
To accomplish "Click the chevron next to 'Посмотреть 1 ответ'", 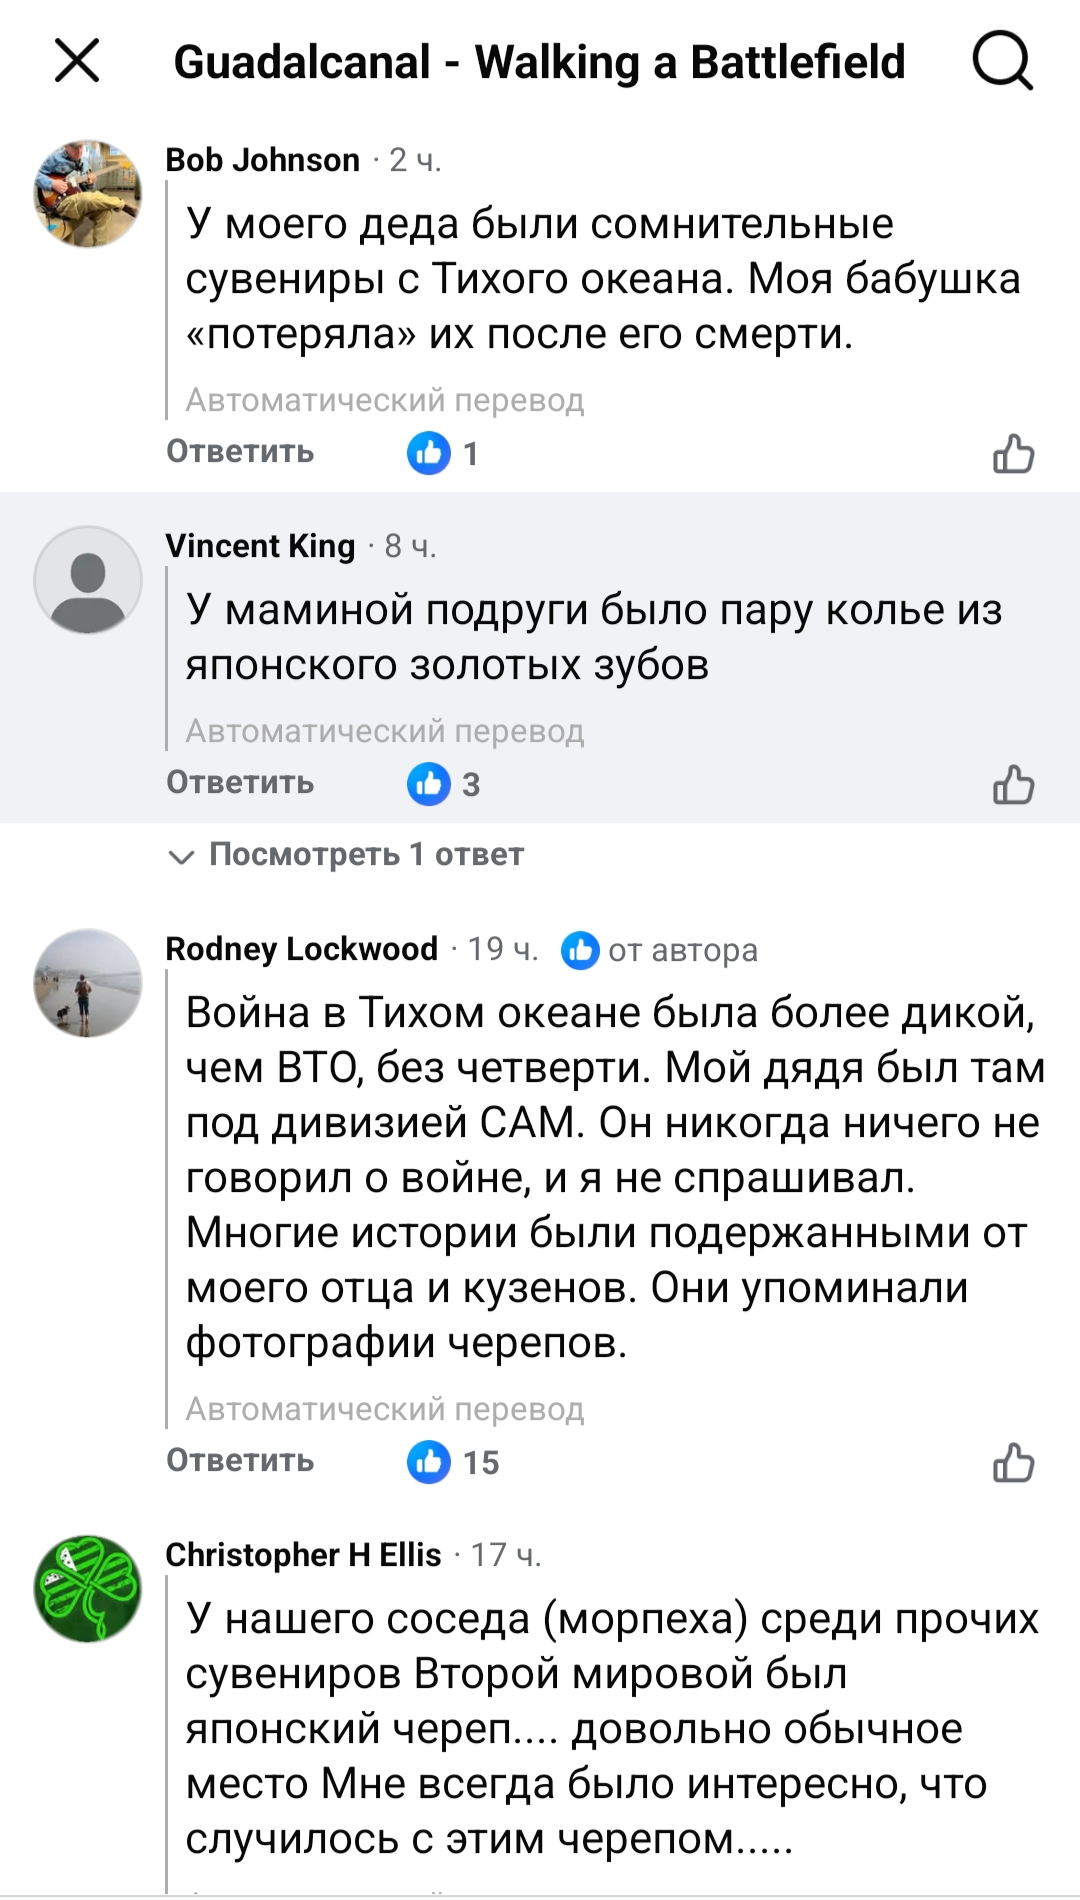I will (181, 857).
